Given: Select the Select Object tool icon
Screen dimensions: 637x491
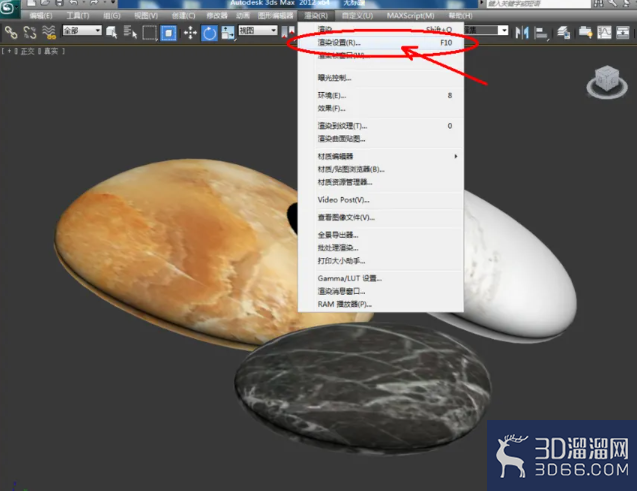Looking at the screenshot, I should coord(112,32).
